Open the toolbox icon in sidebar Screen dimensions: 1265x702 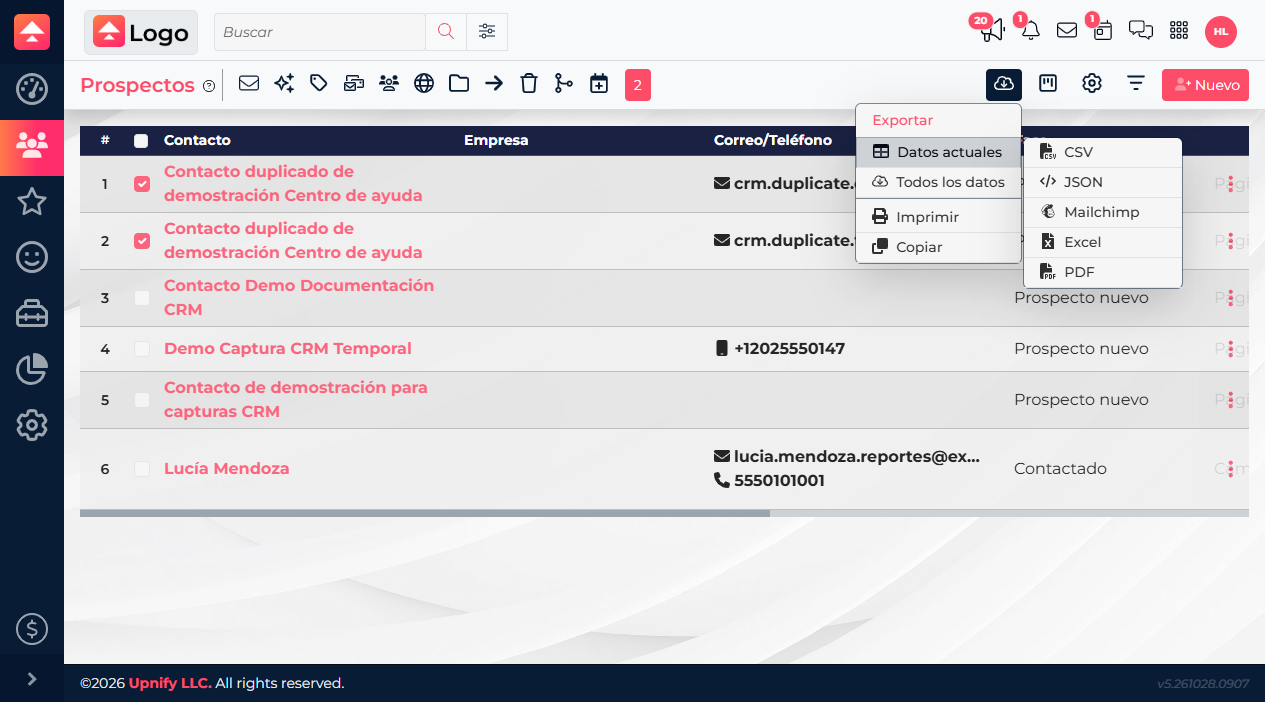point(32,314)
